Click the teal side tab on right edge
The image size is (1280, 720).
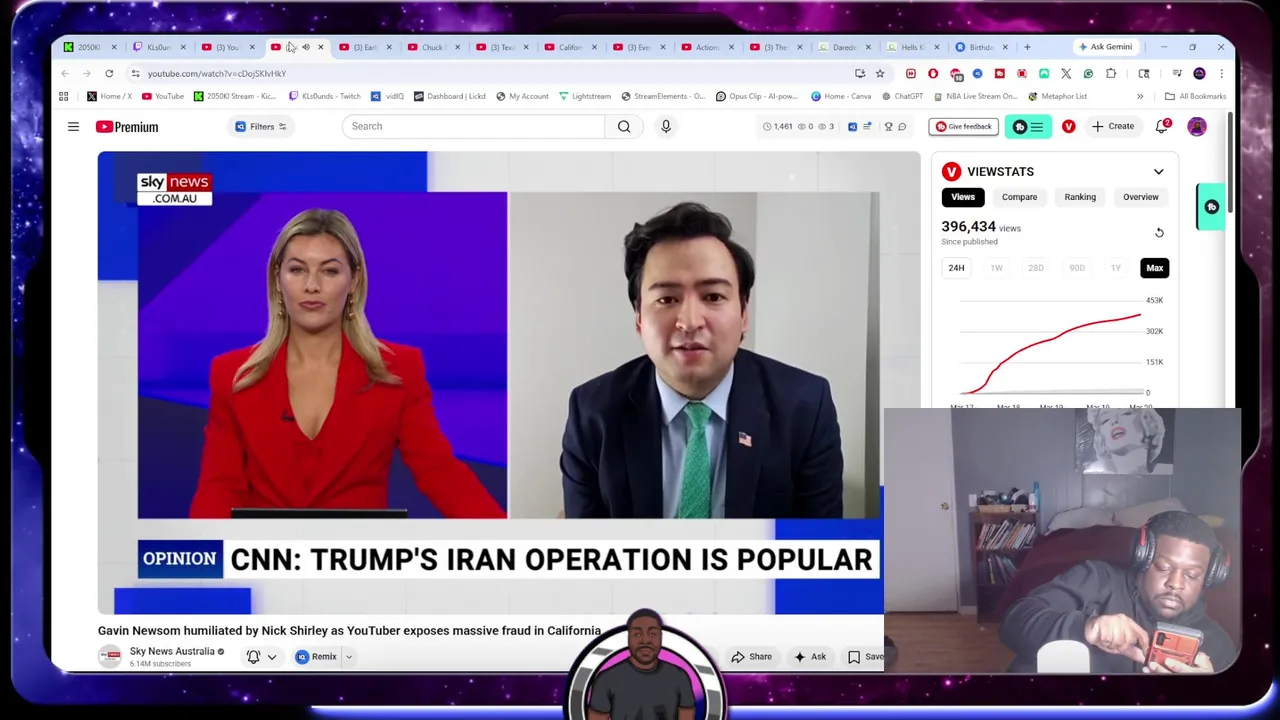click(x=1211, y=207)
